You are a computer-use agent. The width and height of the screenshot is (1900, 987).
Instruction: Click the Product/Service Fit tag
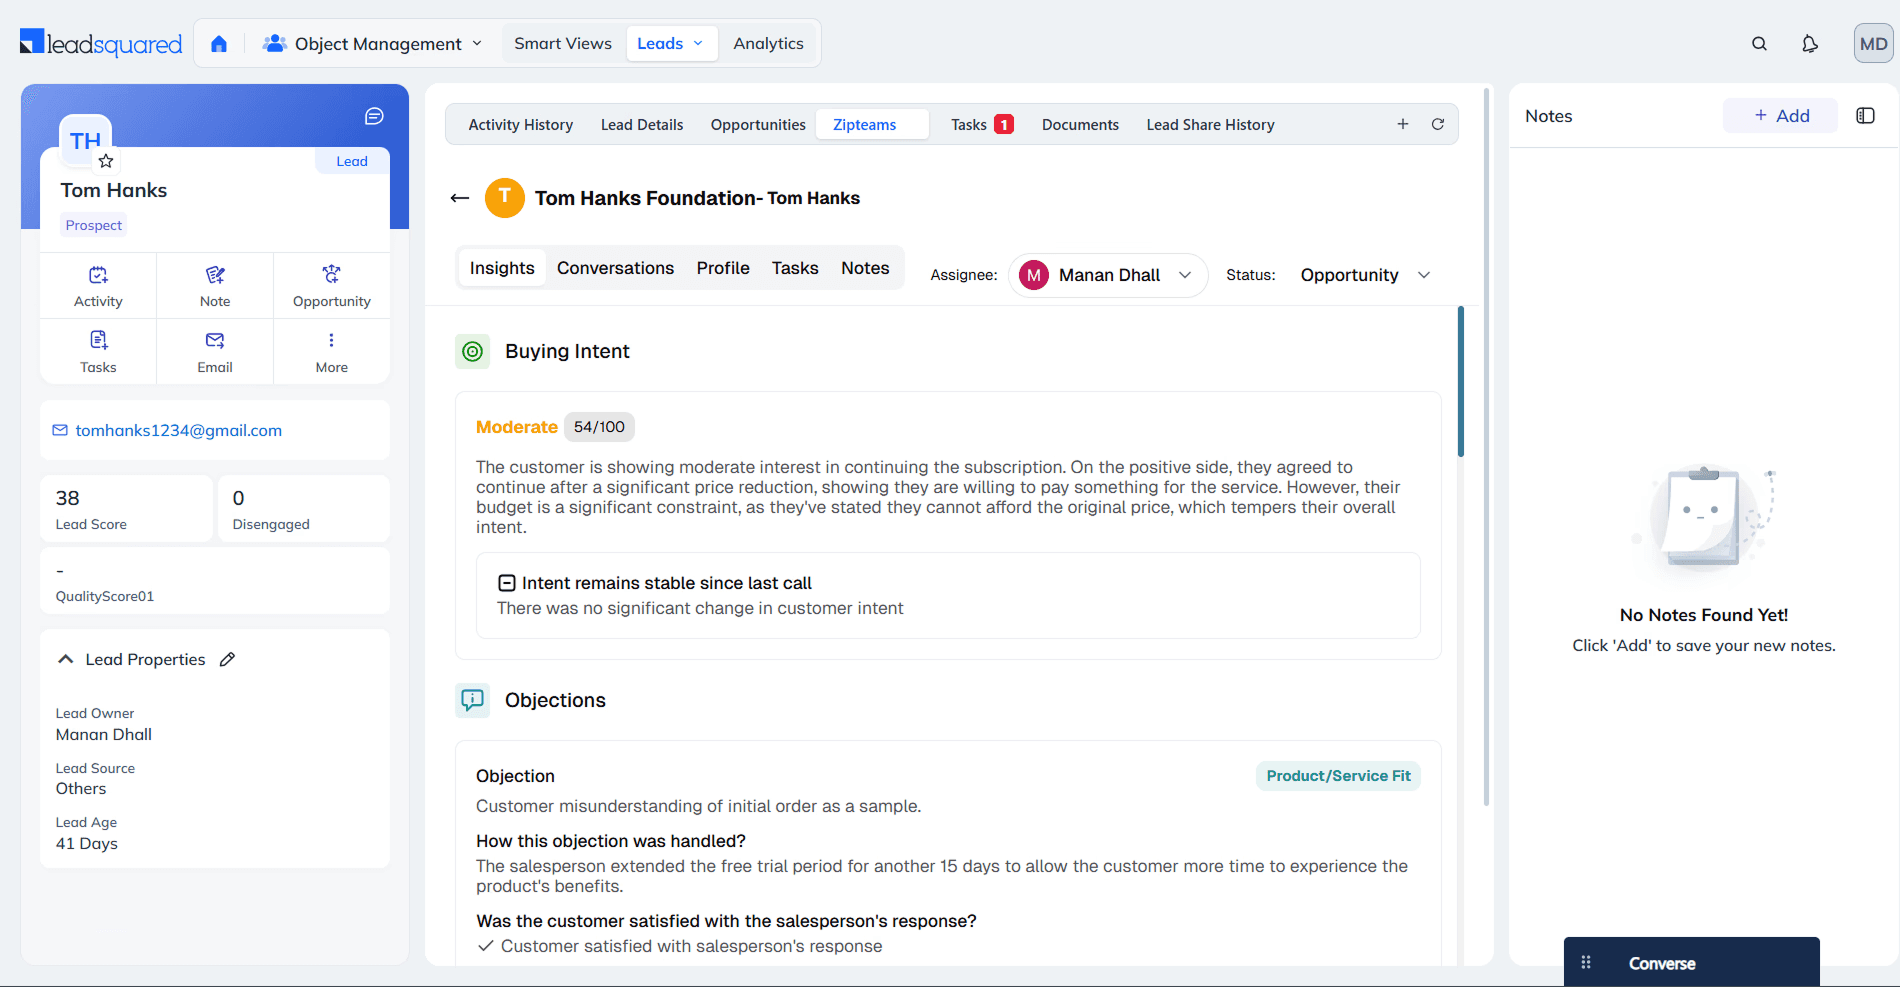pyautogui.click(x=1338, y=776)
